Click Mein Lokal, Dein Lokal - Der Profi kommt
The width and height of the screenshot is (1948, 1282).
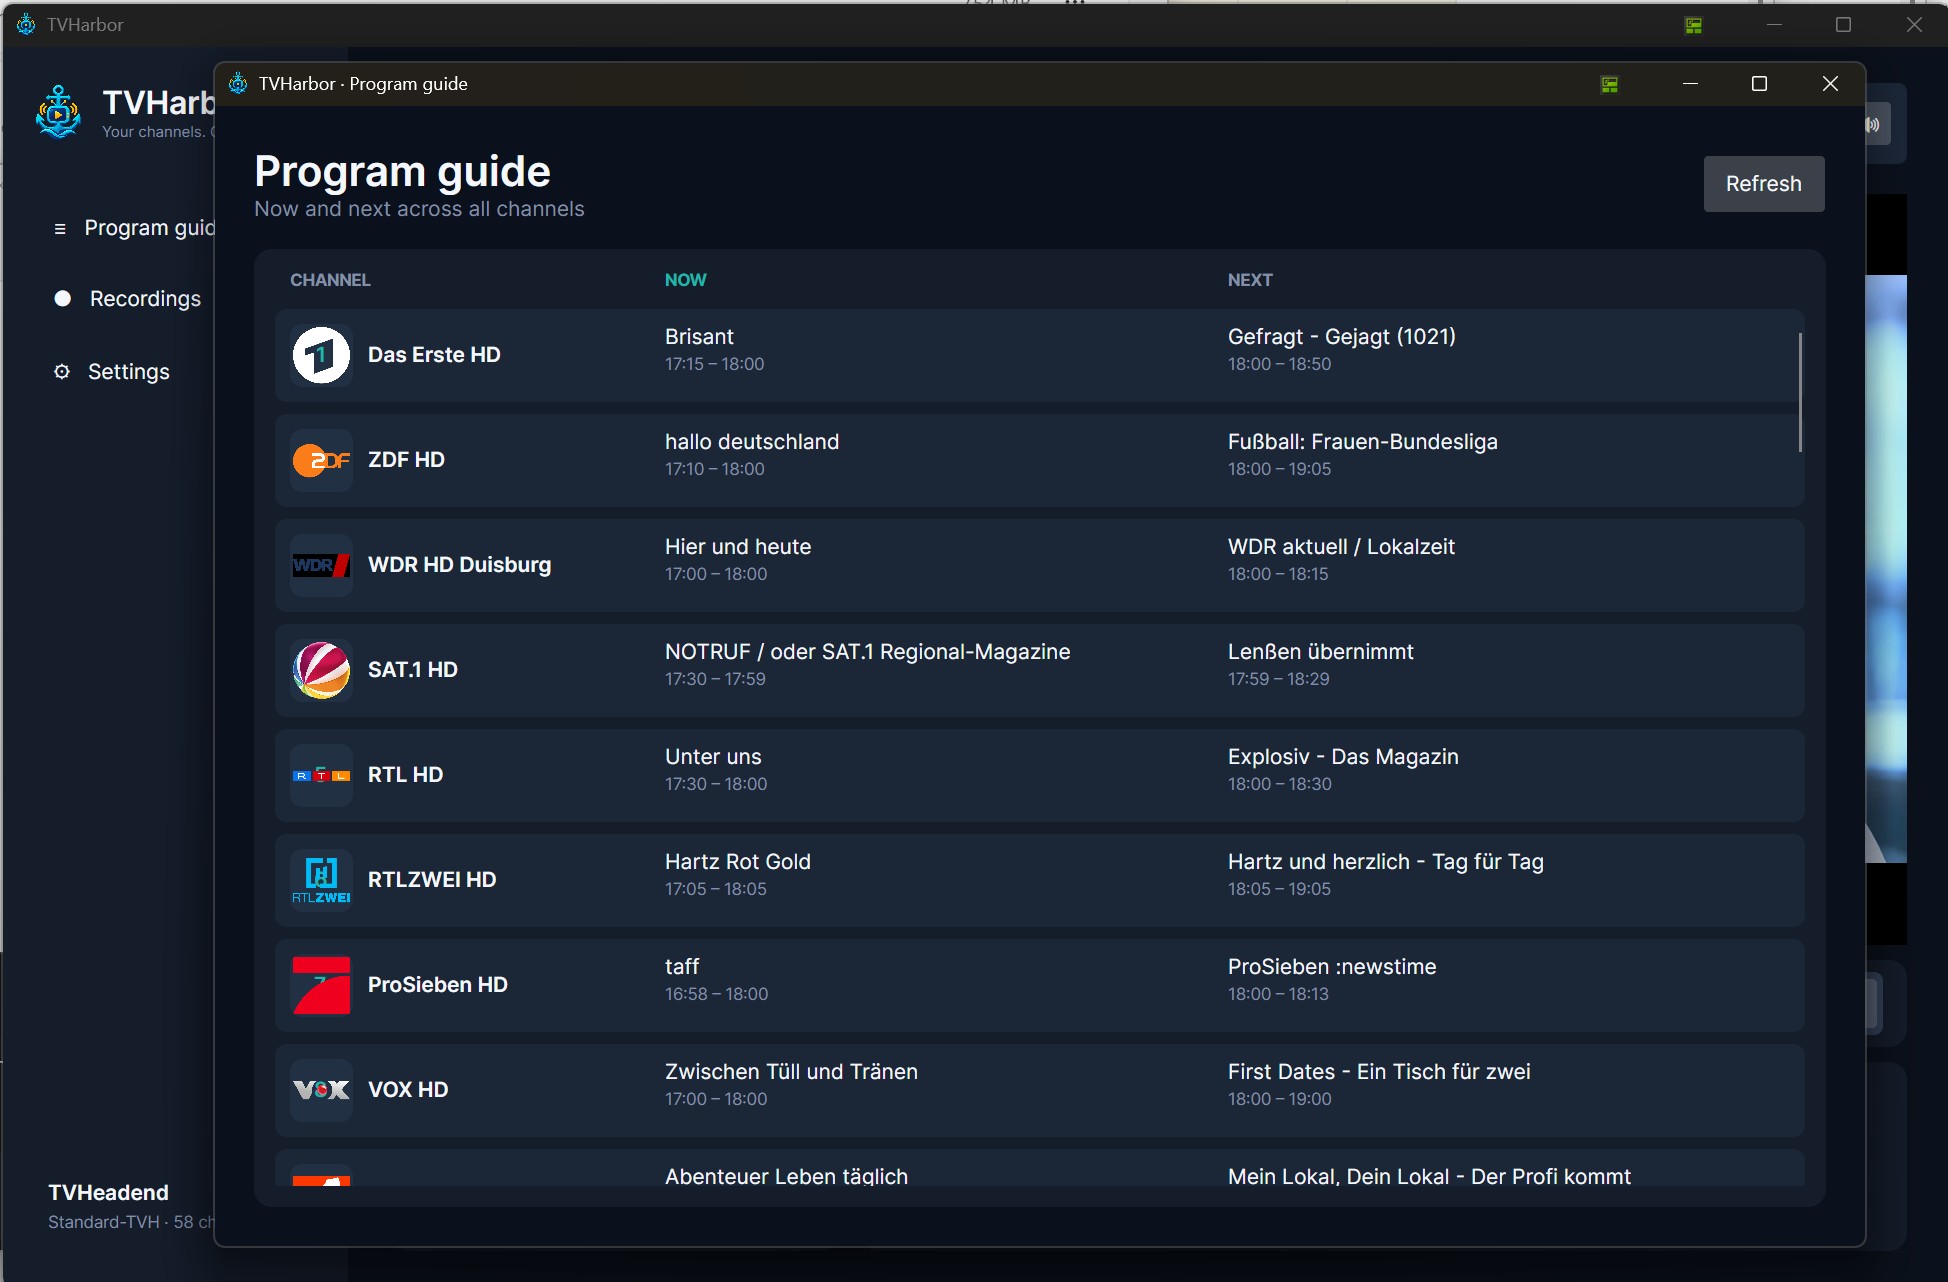tap(1429, 1176)
